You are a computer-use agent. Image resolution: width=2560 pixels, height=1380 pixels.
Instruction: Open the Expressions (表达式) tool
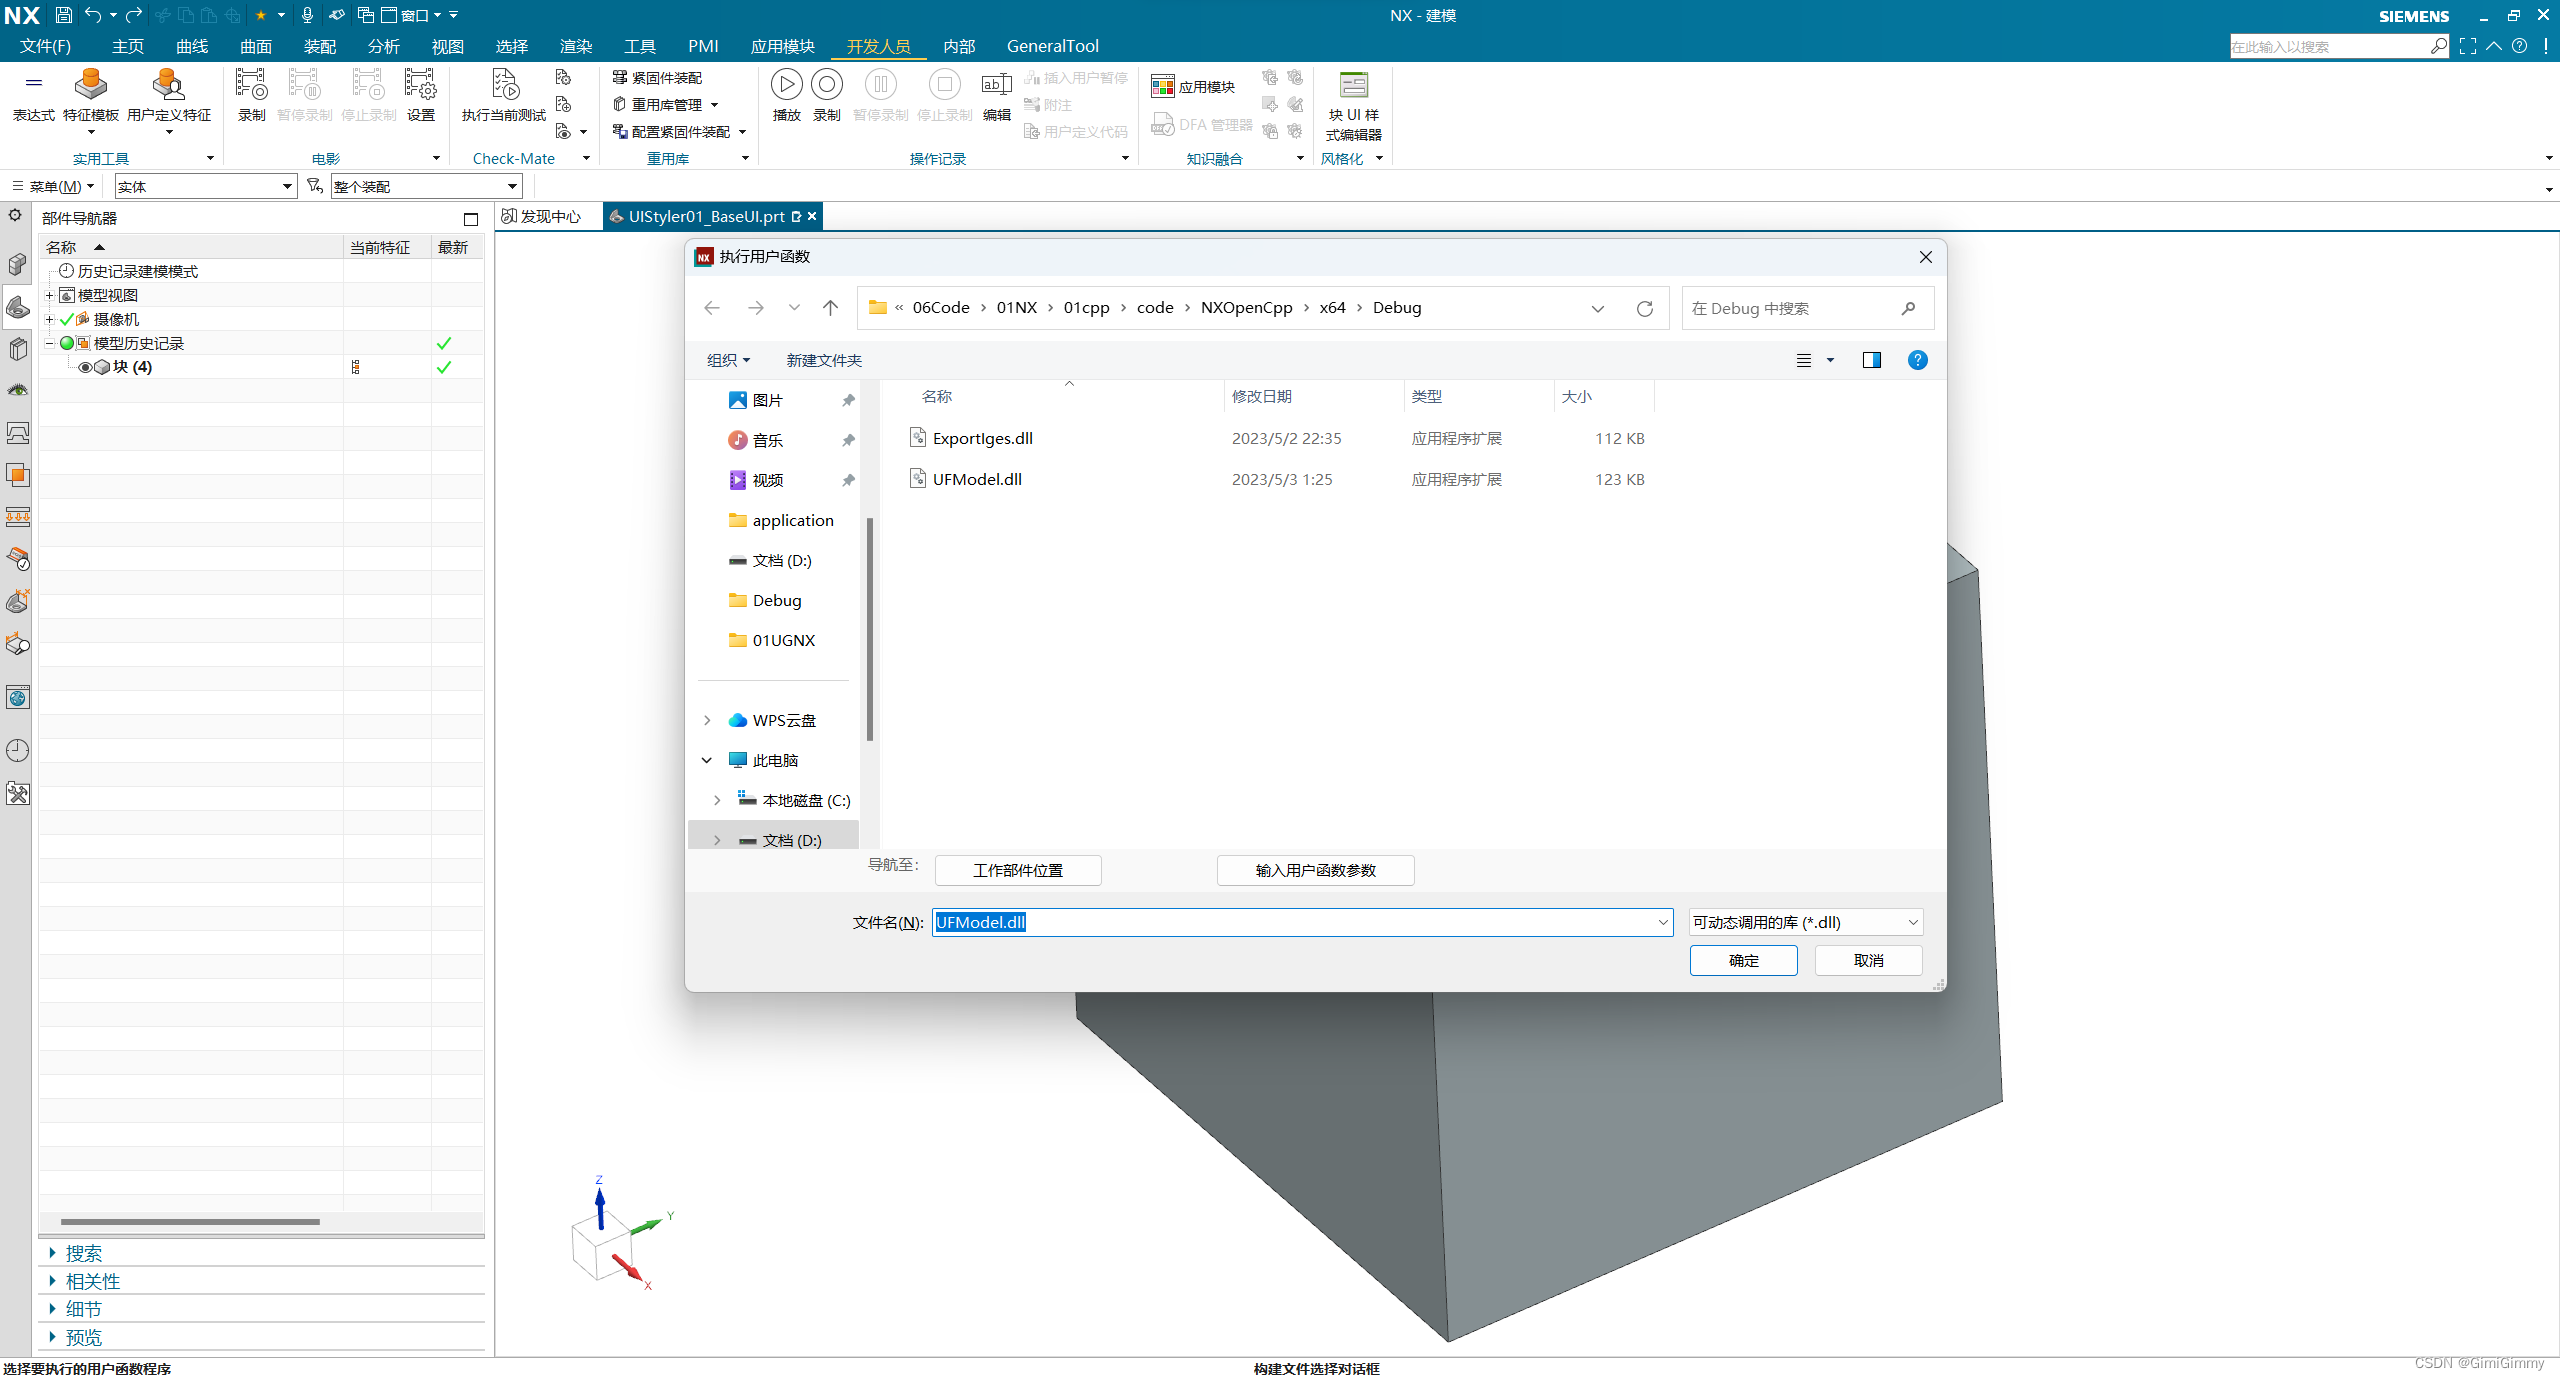click(x=33, y=96)
